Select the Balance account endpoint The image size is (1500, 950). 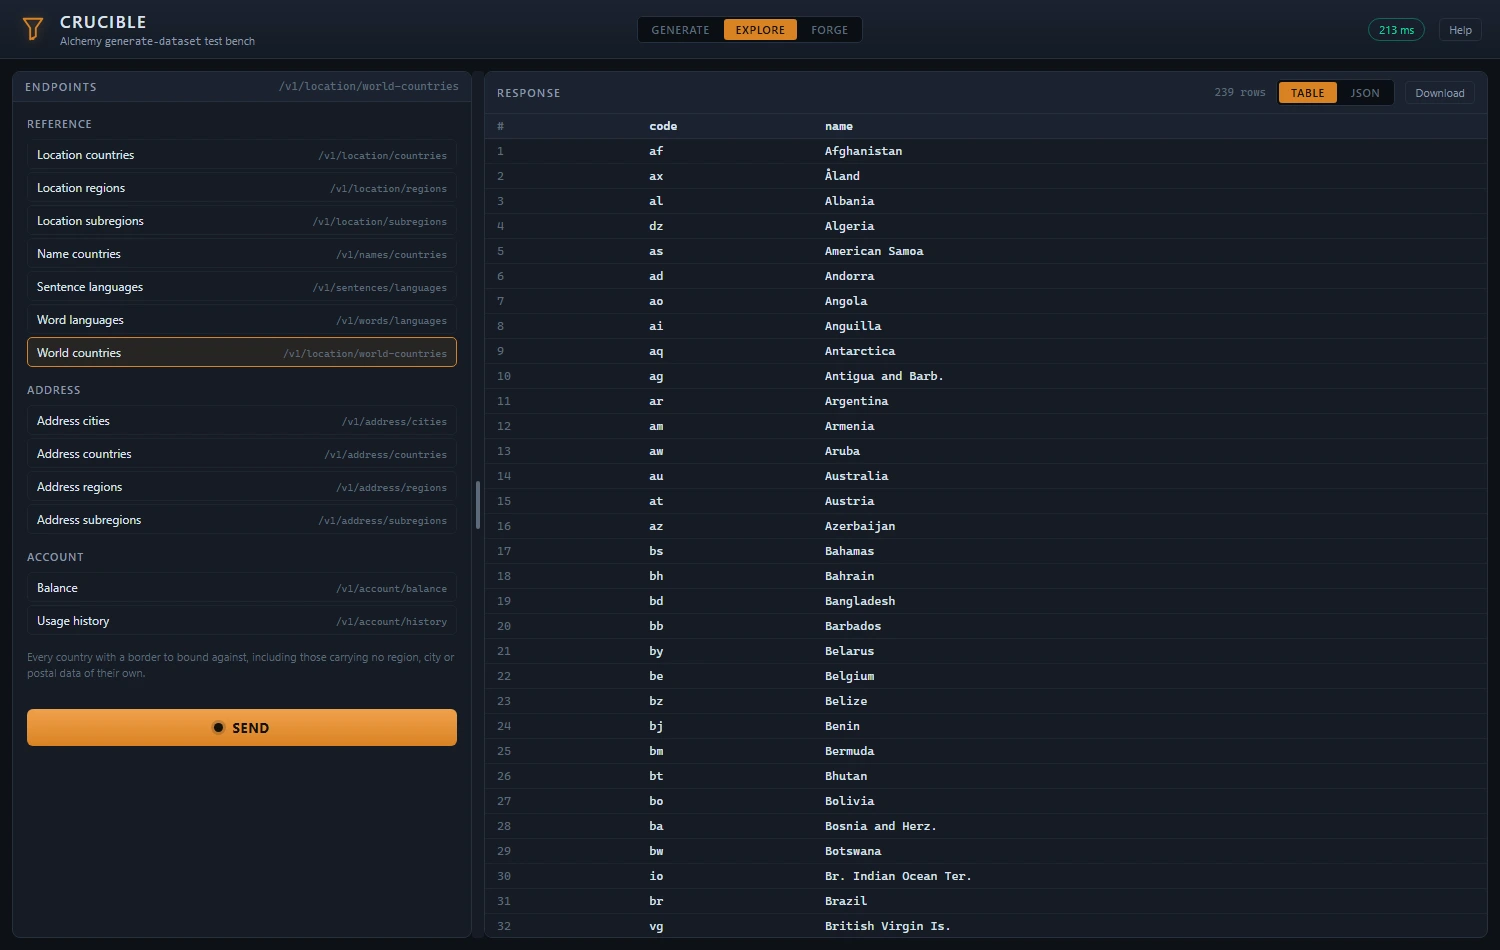click(x=242, y=588)
